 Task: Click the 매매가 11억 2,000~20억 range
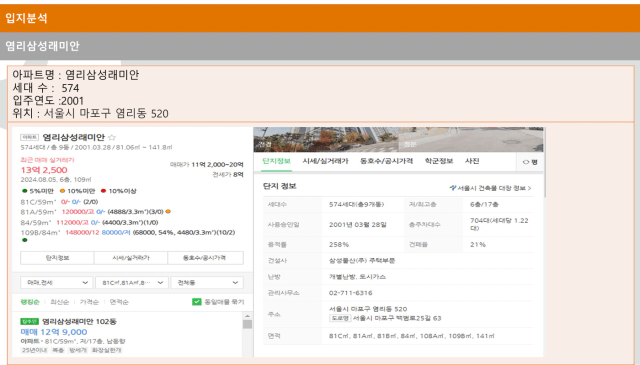click(207, 165)
